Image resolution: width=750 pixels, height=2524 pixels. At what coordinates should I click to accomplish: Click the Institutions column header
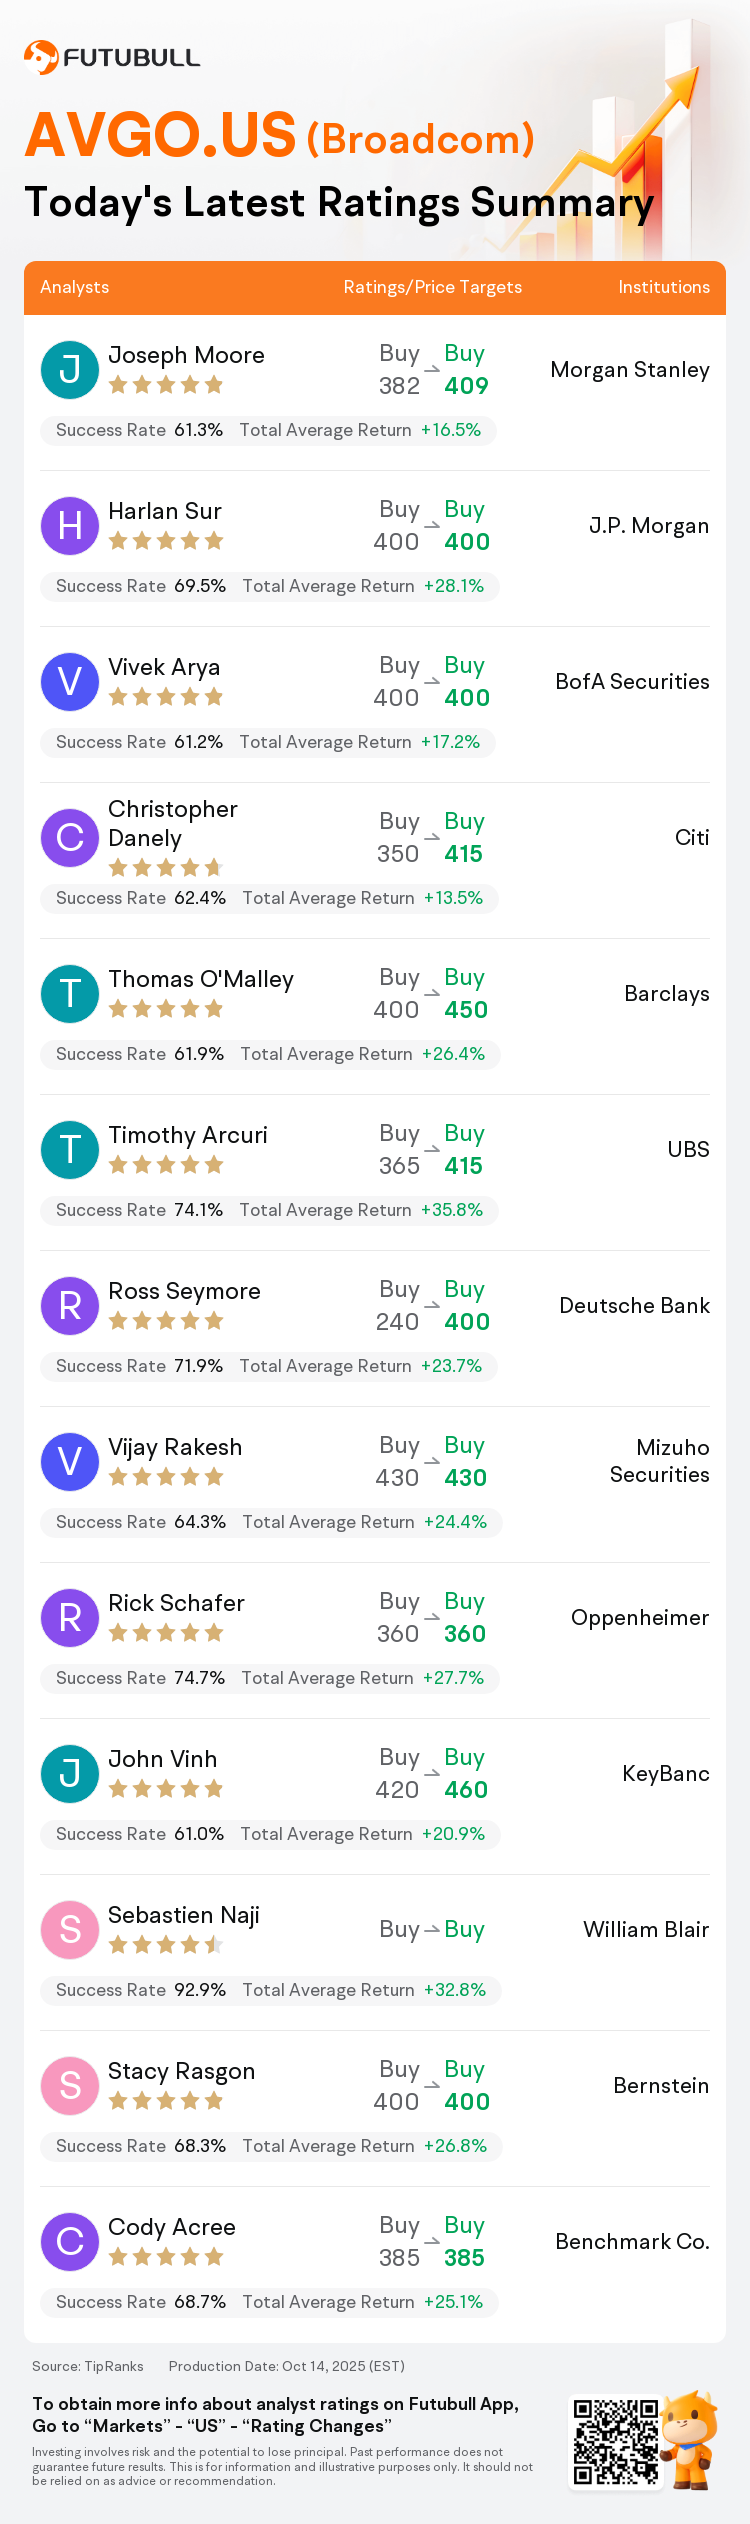point(663,287)
